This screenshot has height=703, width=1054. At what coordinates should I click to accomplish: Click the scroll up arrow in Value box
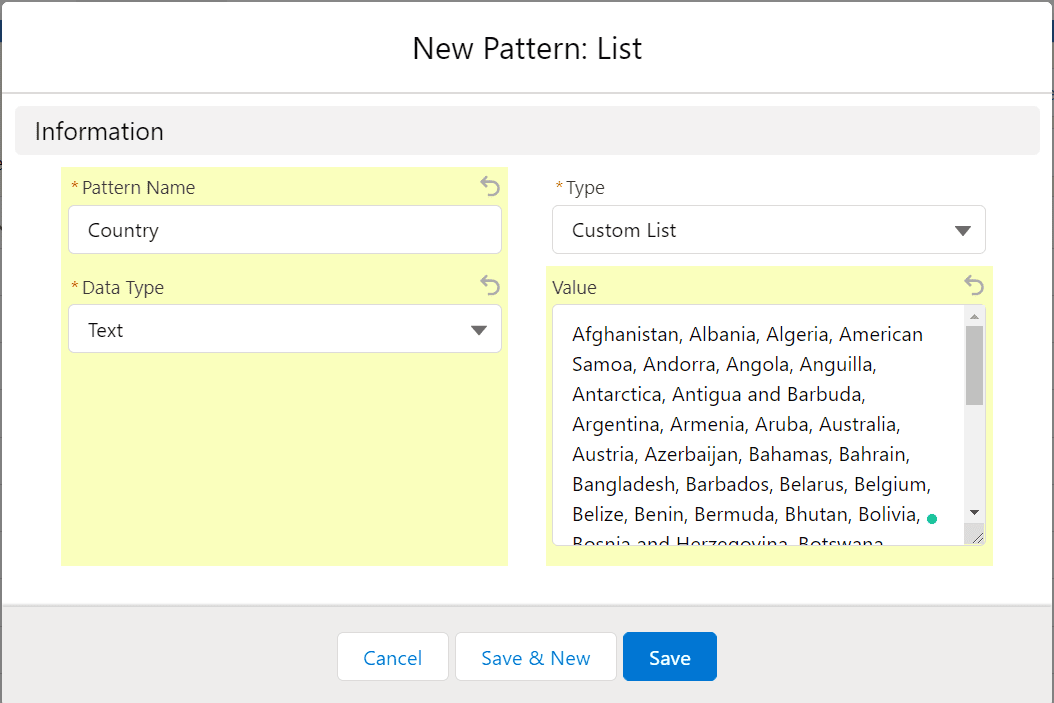(974, 315)
